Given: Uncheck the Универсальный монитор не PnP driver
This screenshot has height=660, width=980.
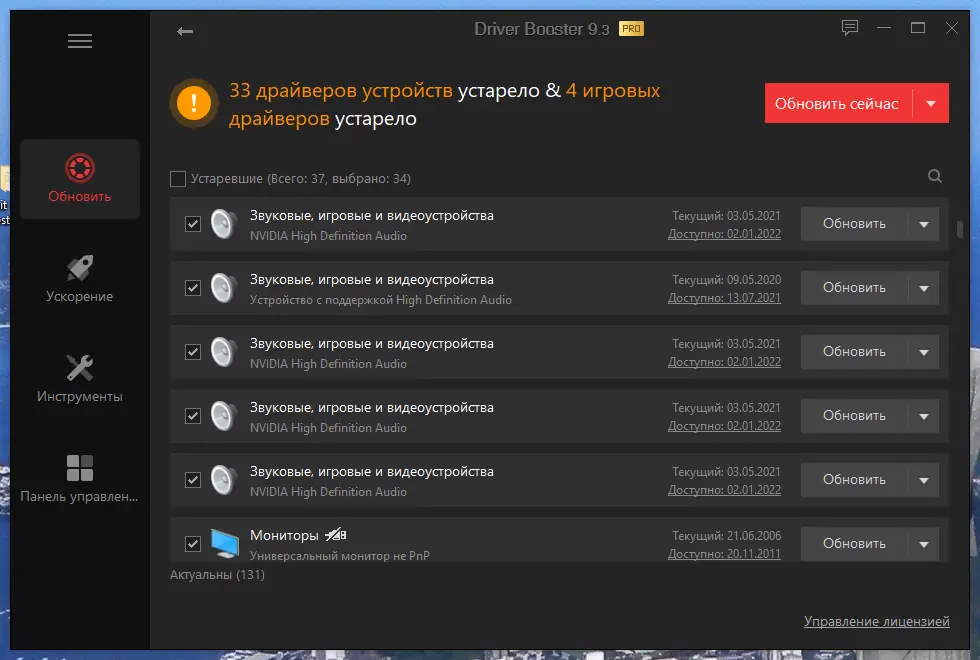Looking at the screenshot, I should (192, 544).
